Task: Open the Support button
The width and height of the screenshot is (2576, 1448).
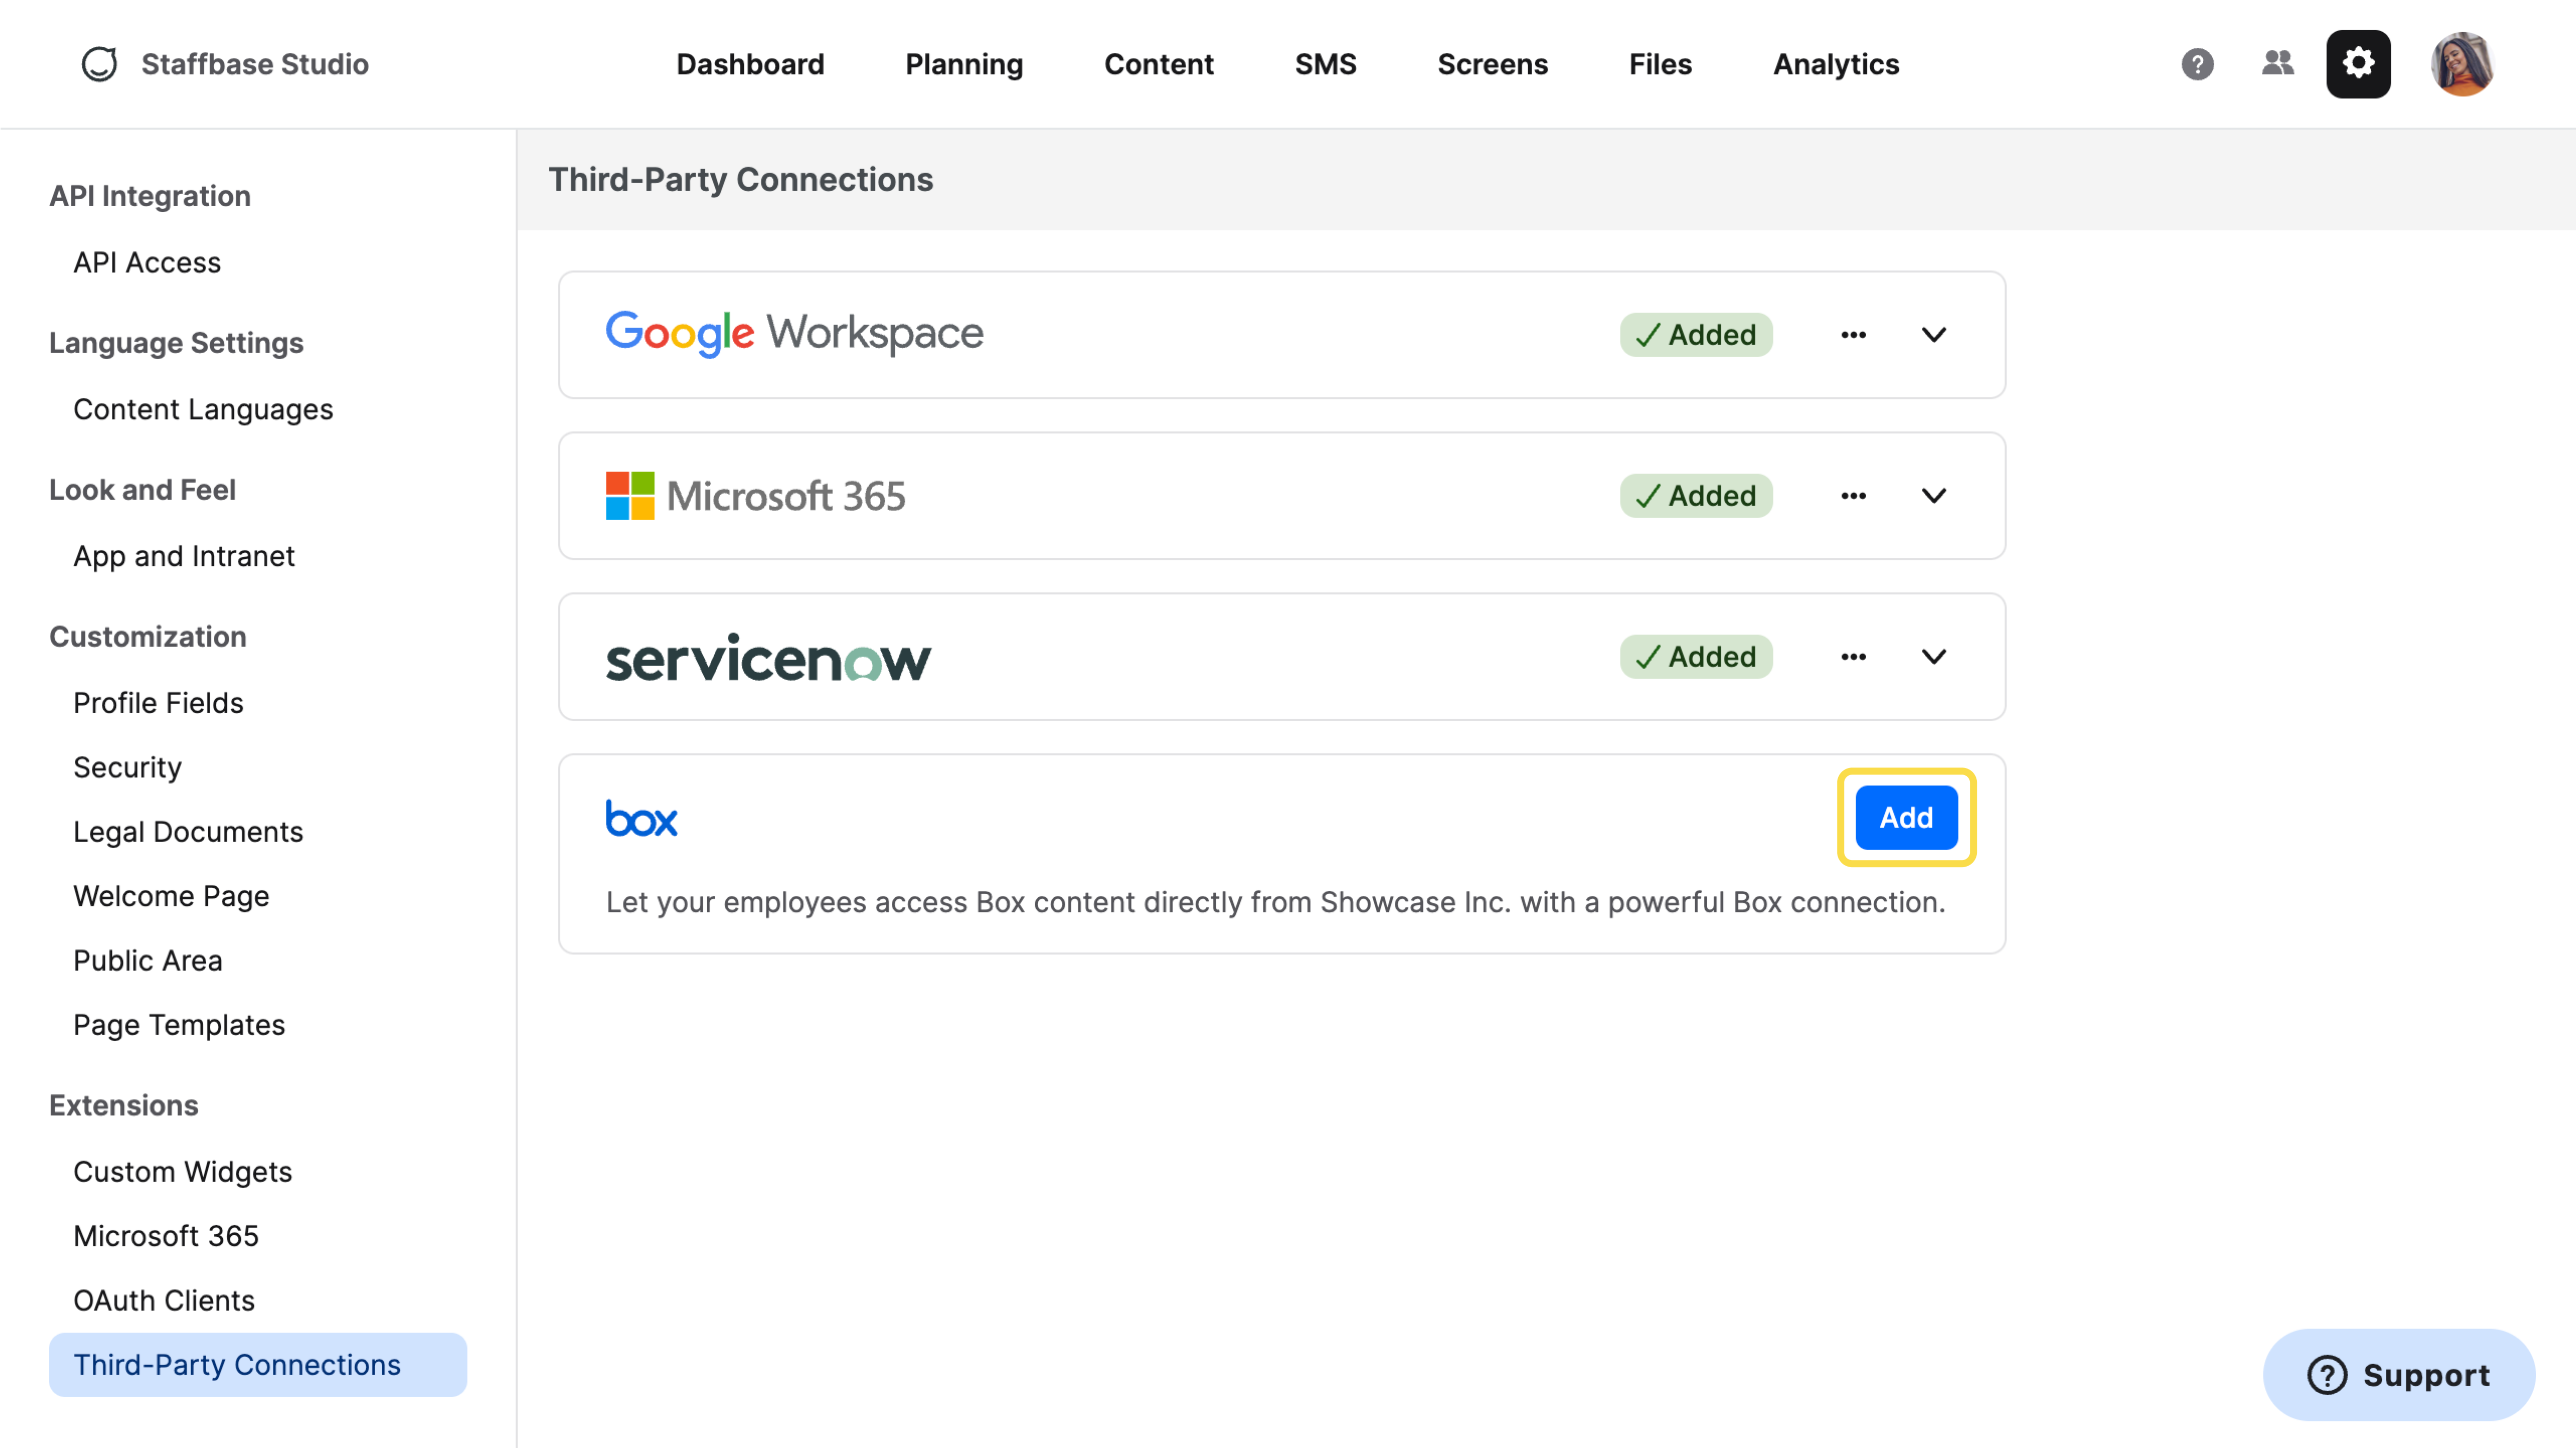Action: (x=2398, y=1375)
